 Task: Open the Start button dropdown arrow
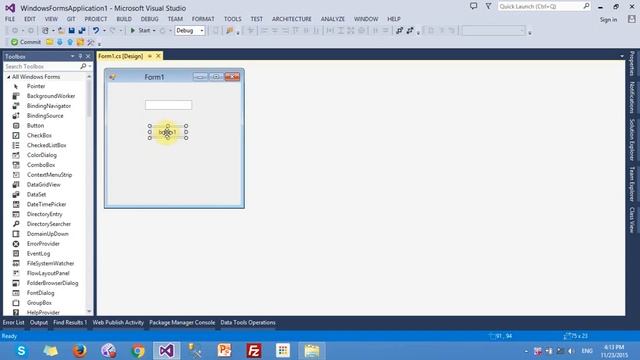tap(154, 31)
